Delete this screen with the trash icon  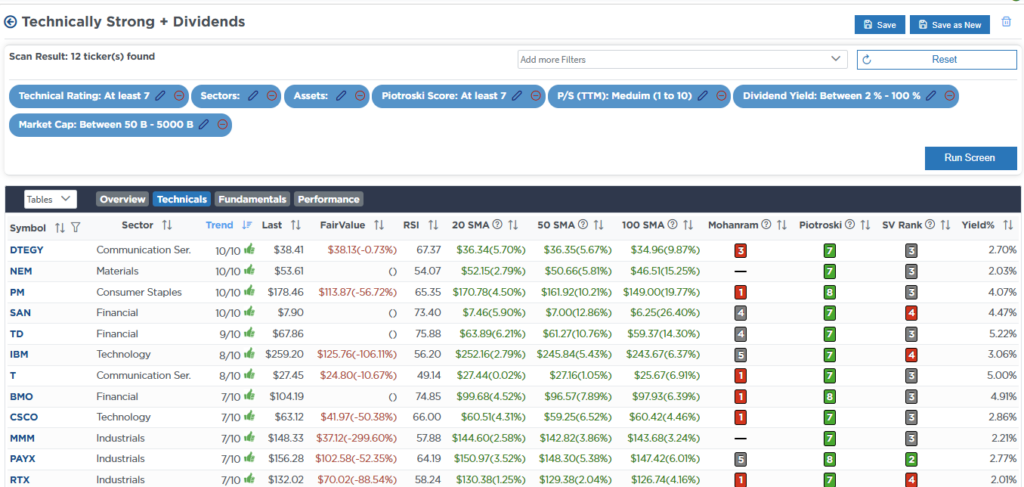[x=1006, y=23]
